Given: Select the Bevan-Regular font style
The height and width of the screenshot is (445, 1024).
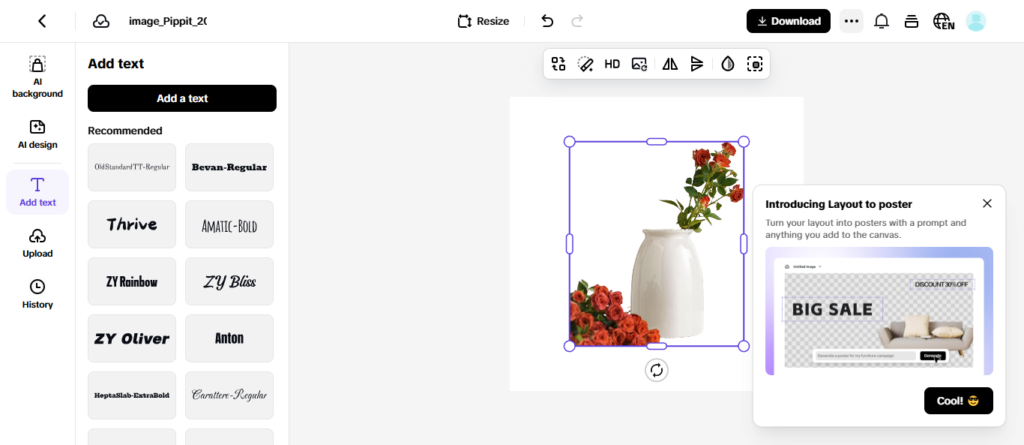Looking at the screenshot, I should [229, 167].
